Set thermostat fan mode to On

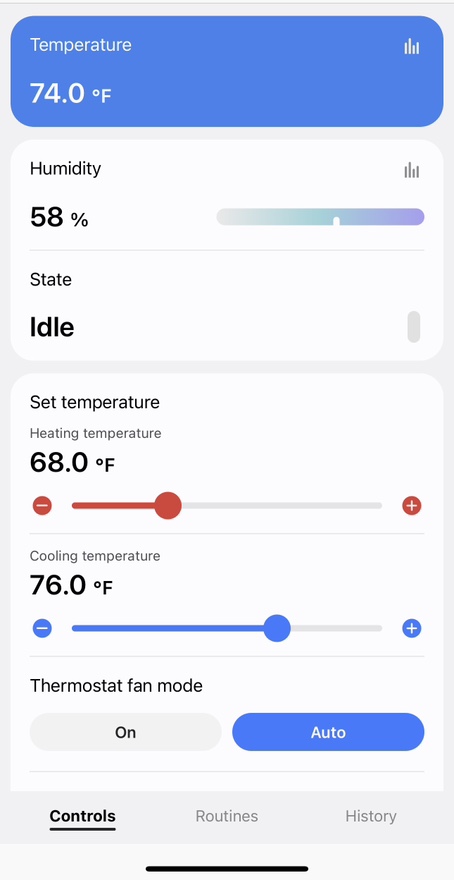click(126, 732)
